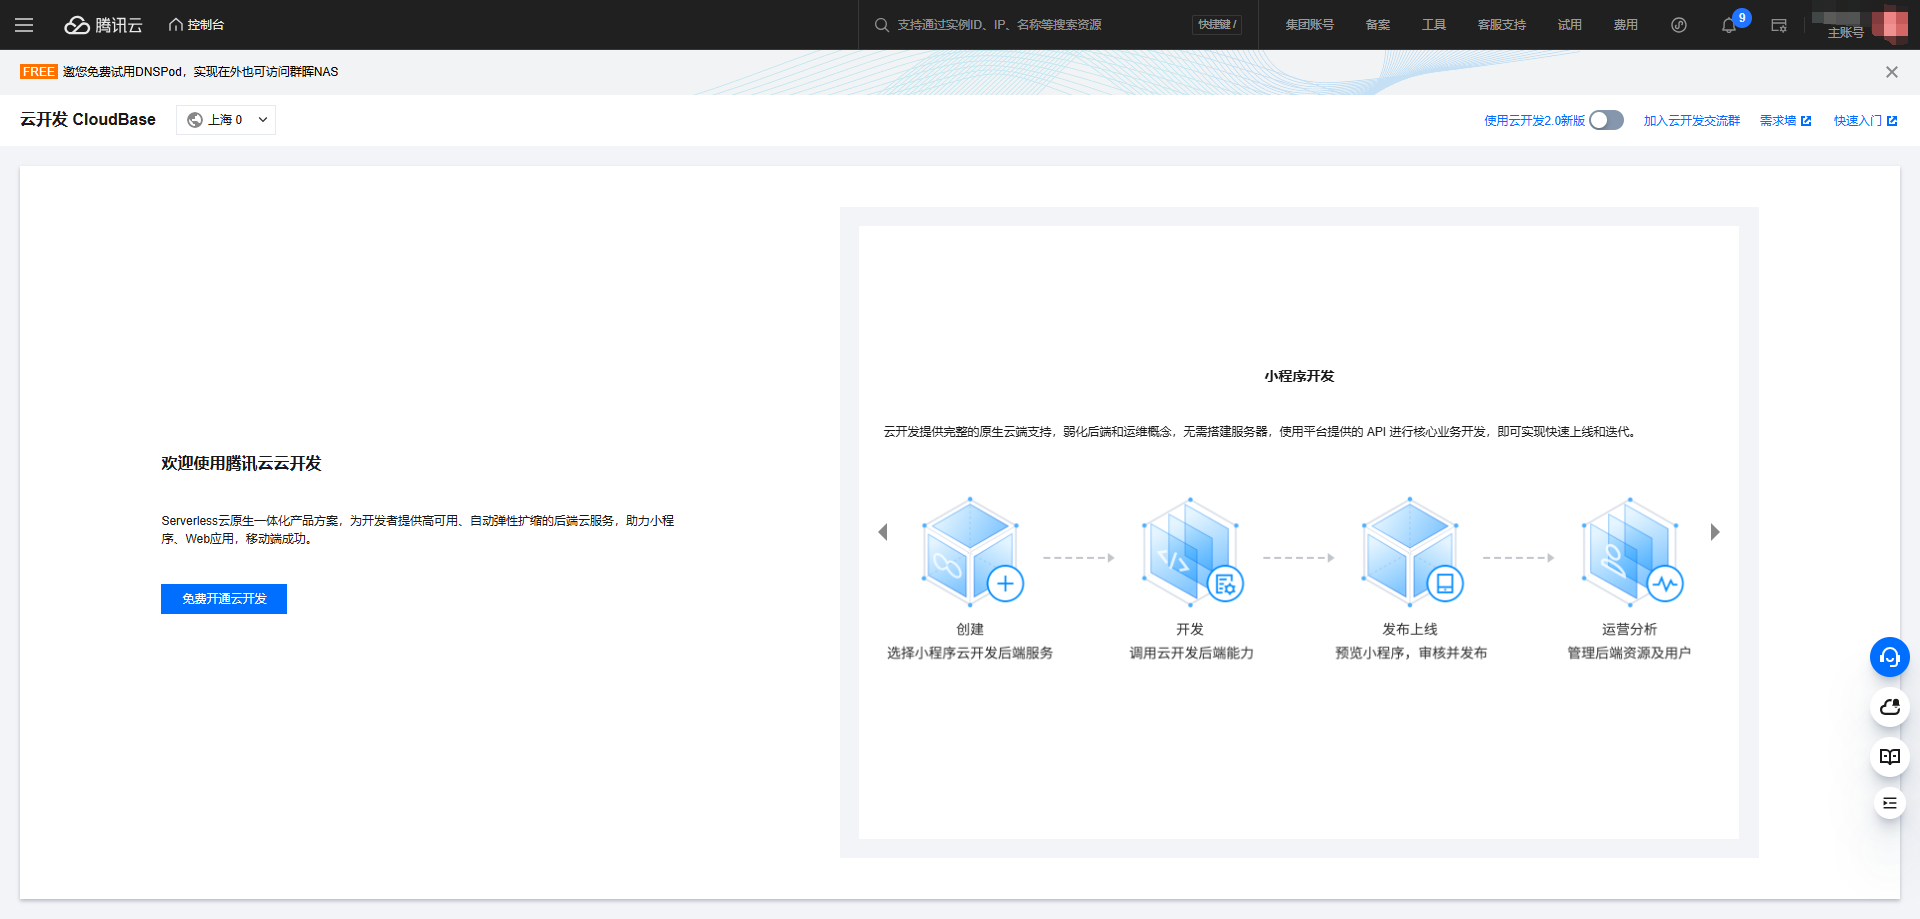1920x919 pixels.
Task: Close the DNSPod promotion banner
Action: point(1892,72)
